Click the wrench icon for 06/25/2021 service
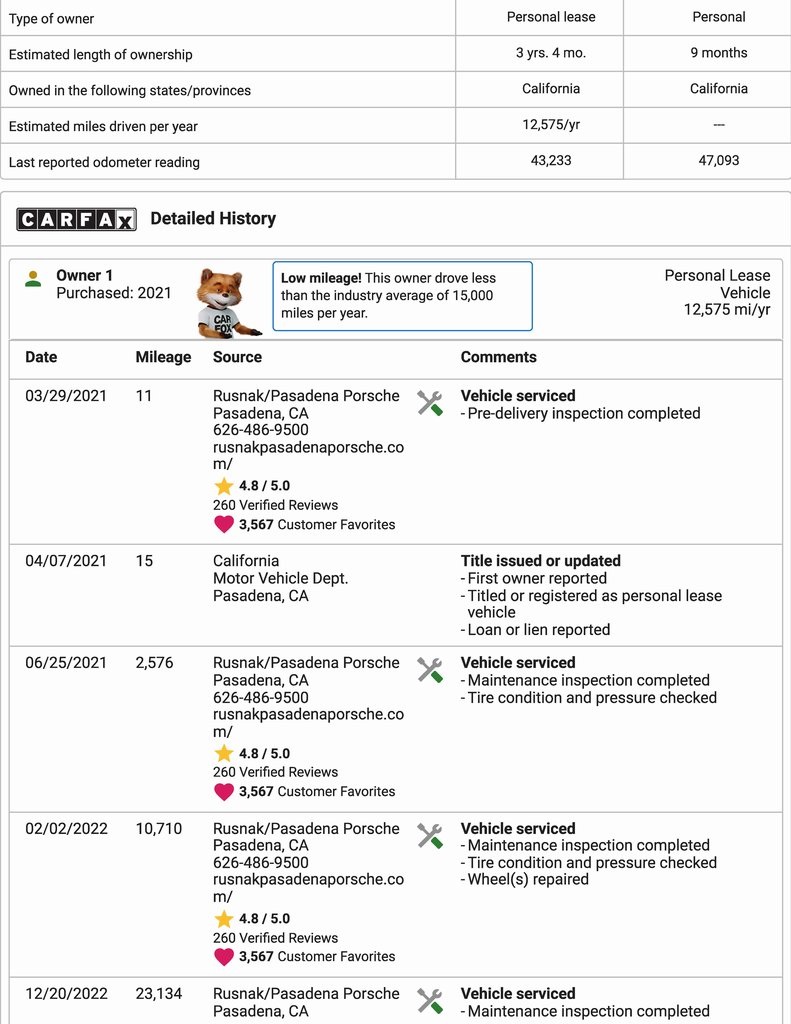Viewport: 791px width, 1024px height. pos(430,670)
